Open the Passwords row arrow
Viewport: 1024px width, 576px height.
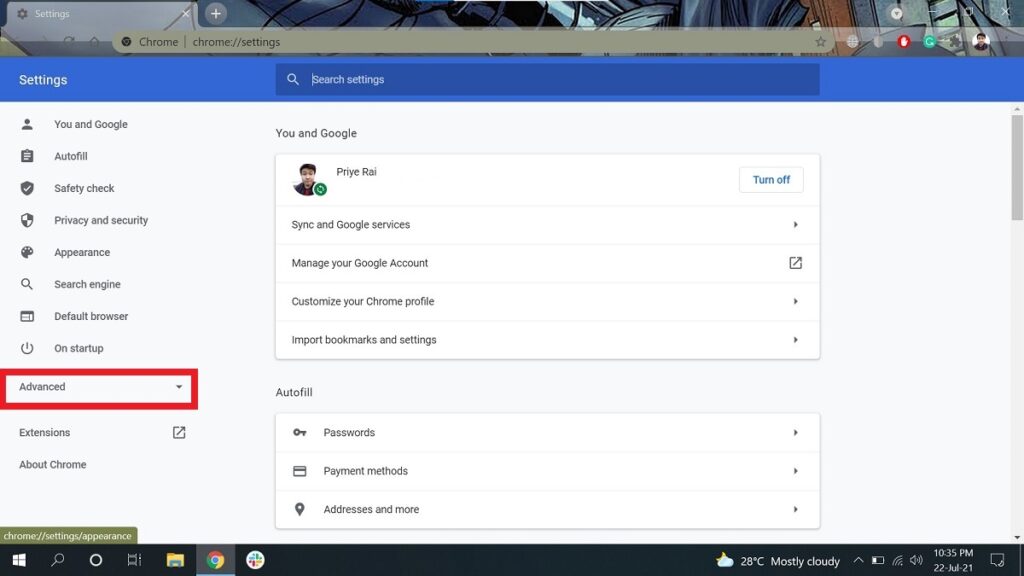coord(795,433)
